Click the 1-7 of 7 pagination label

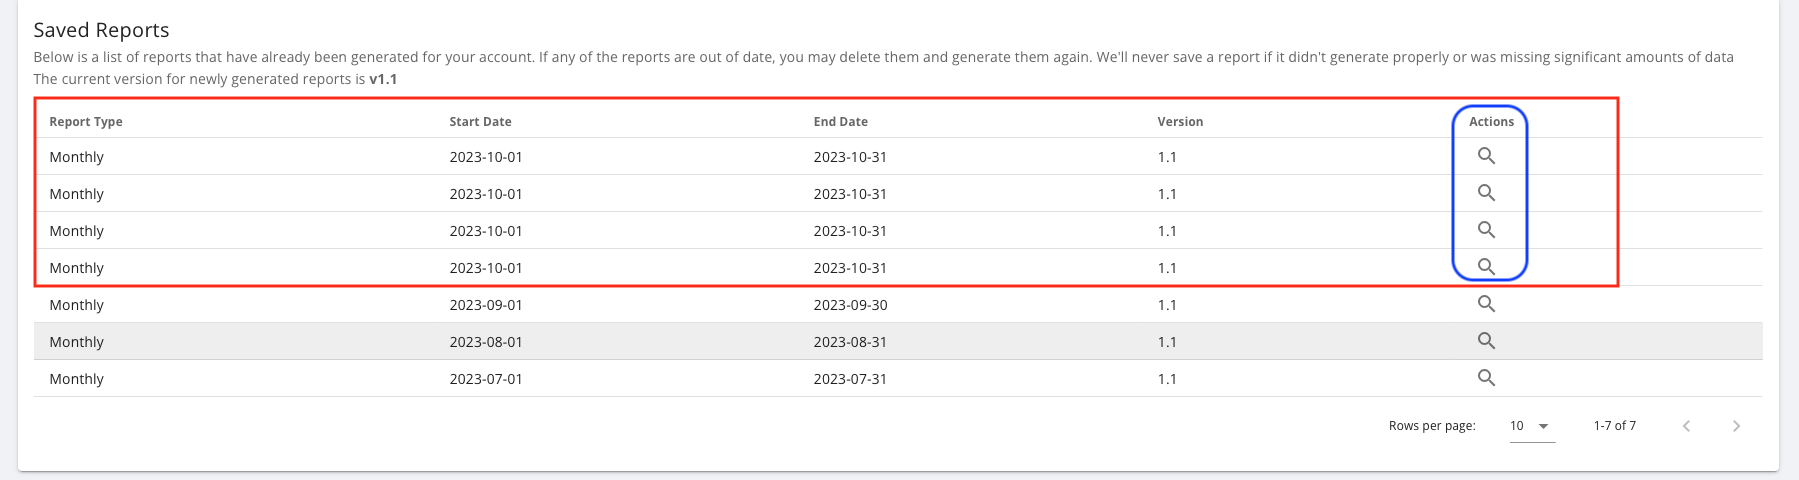point(1614,426)
